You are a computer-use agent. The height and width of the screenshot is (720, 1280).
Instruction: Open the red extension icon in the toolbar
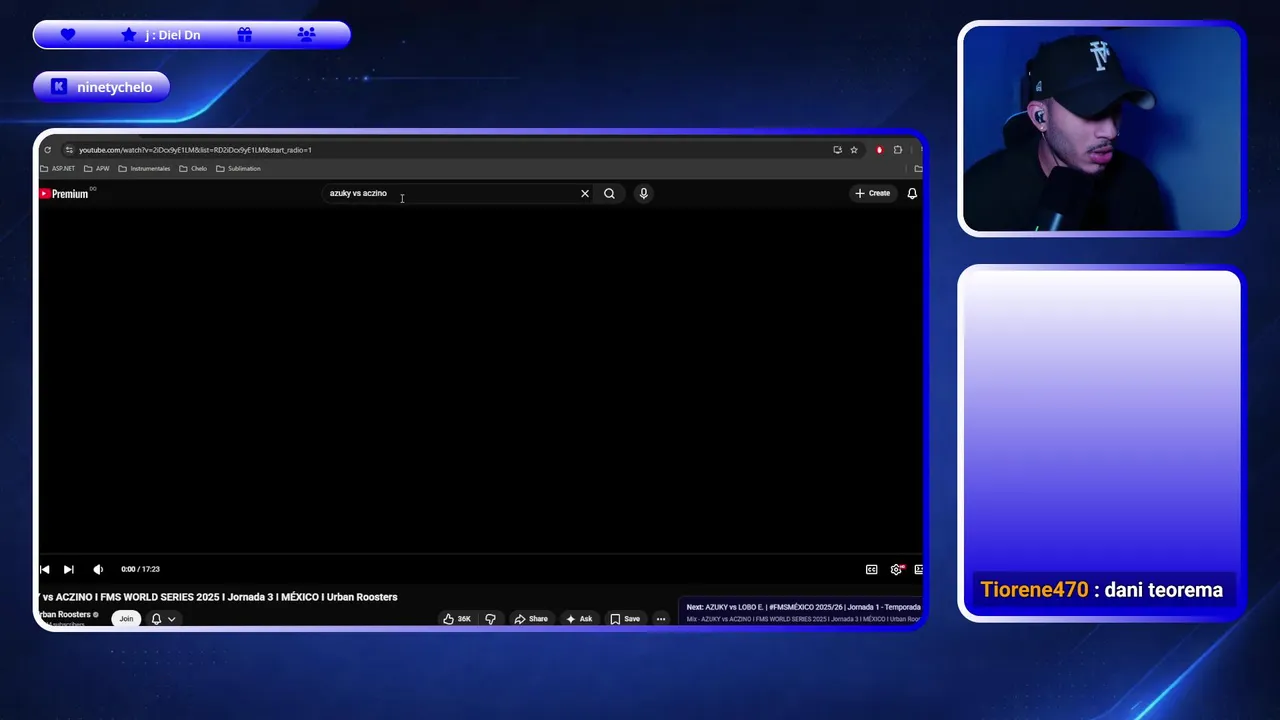(879, 150)
